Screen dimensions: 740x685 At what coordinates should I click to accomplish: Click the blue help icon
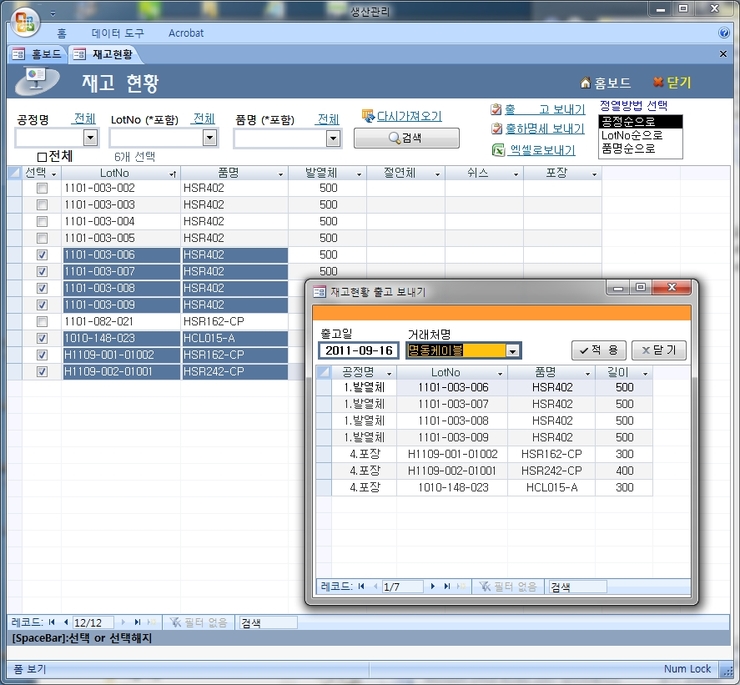tap(723, 33)
